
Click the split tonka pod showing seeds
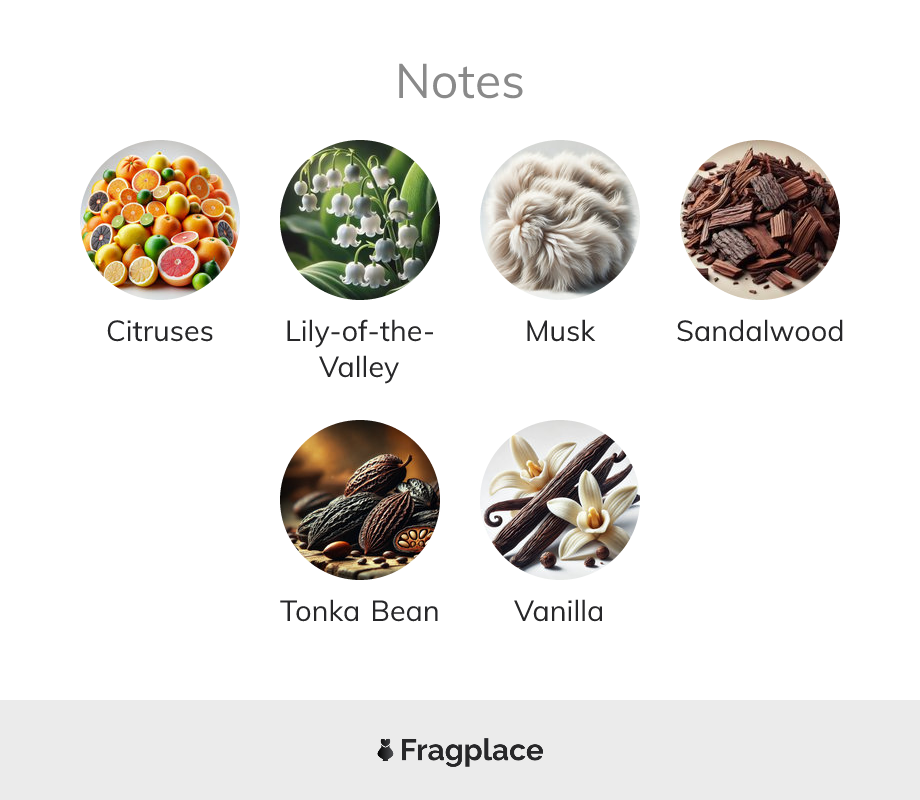click(x=414, y=538)
